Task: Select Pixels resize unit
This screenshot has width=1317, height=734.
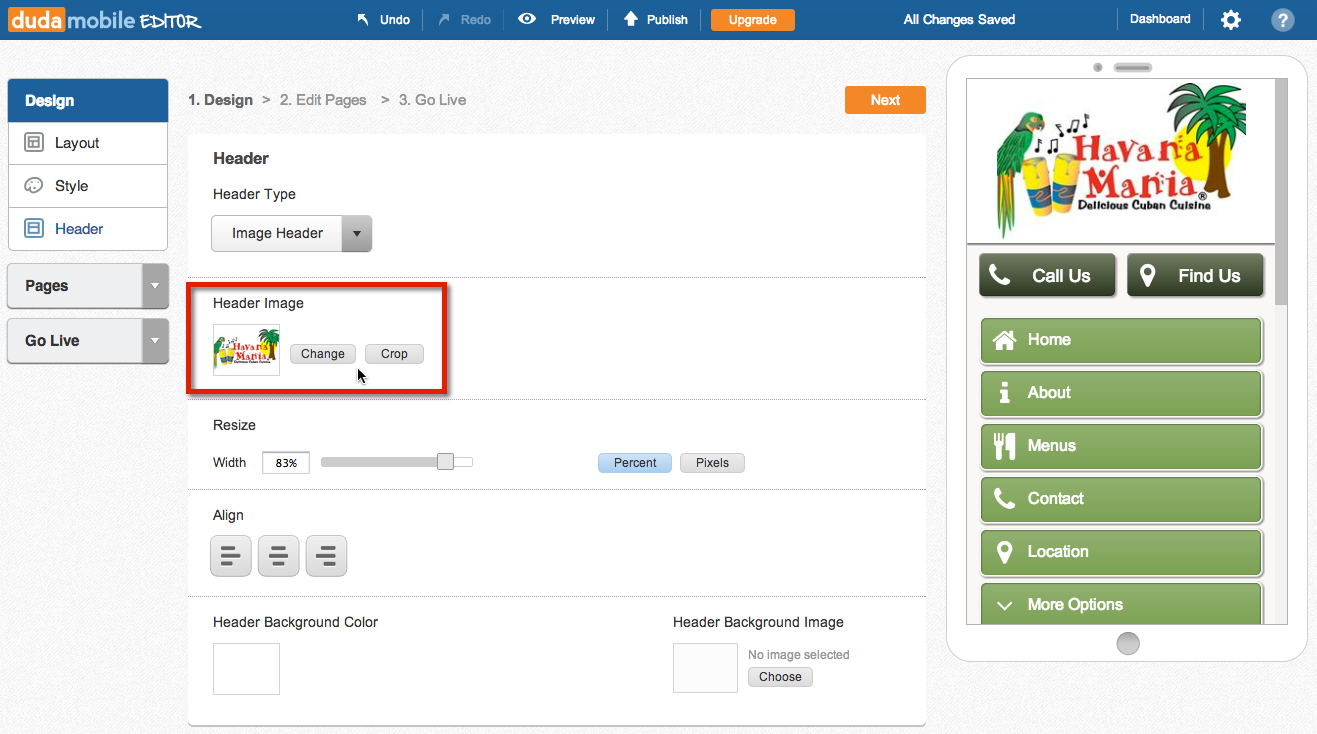Action: click(x=712, y=463)
